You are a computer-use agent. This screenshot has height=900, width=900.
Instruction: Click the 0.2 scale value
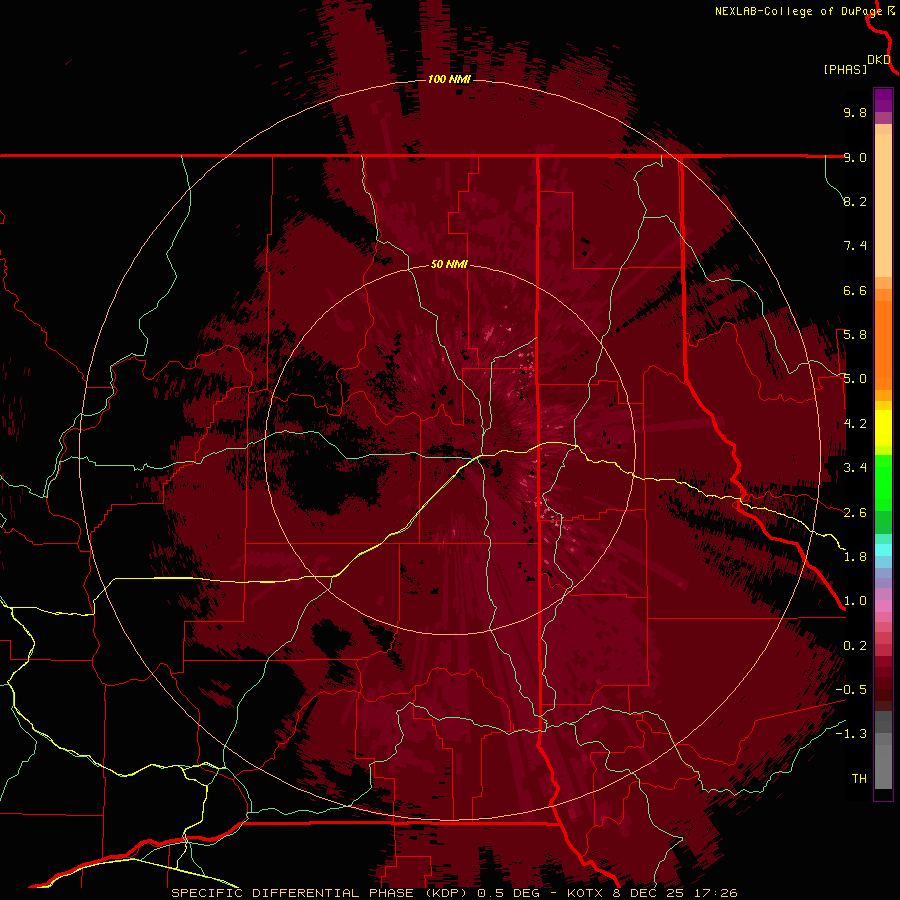click(x=855, y=646)
